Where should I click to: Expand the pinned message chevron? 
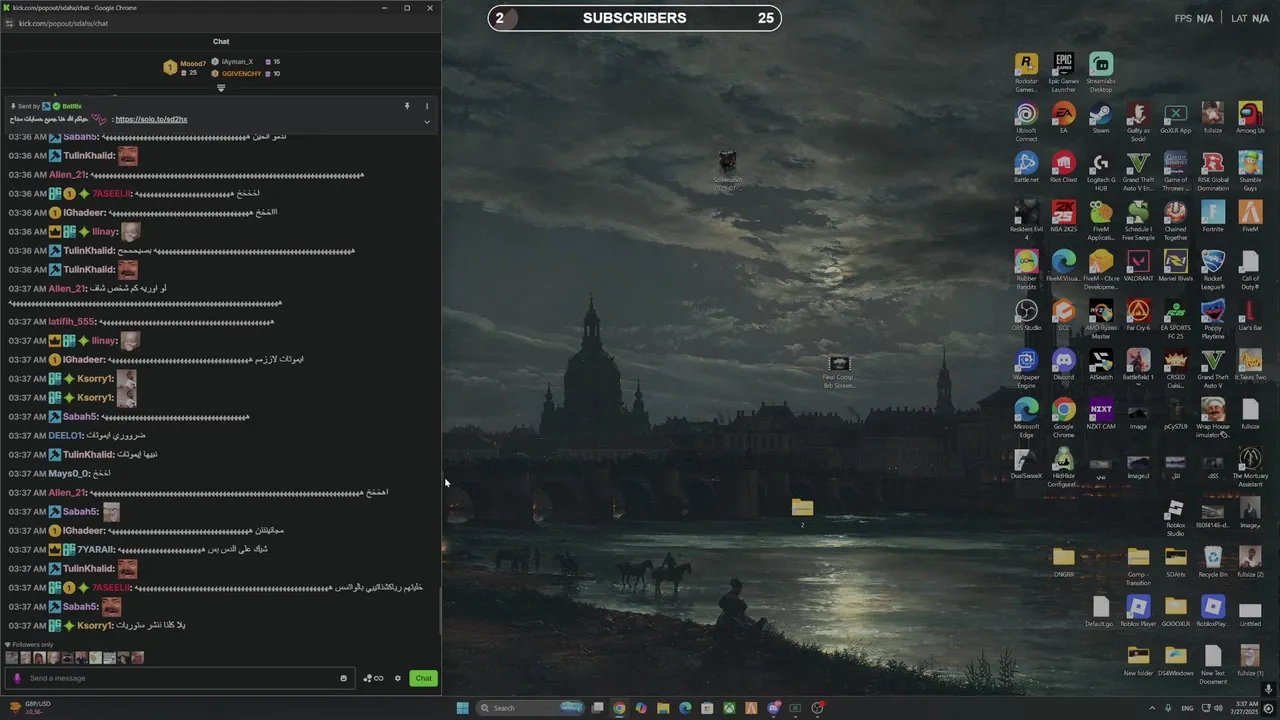coord(427,122)
